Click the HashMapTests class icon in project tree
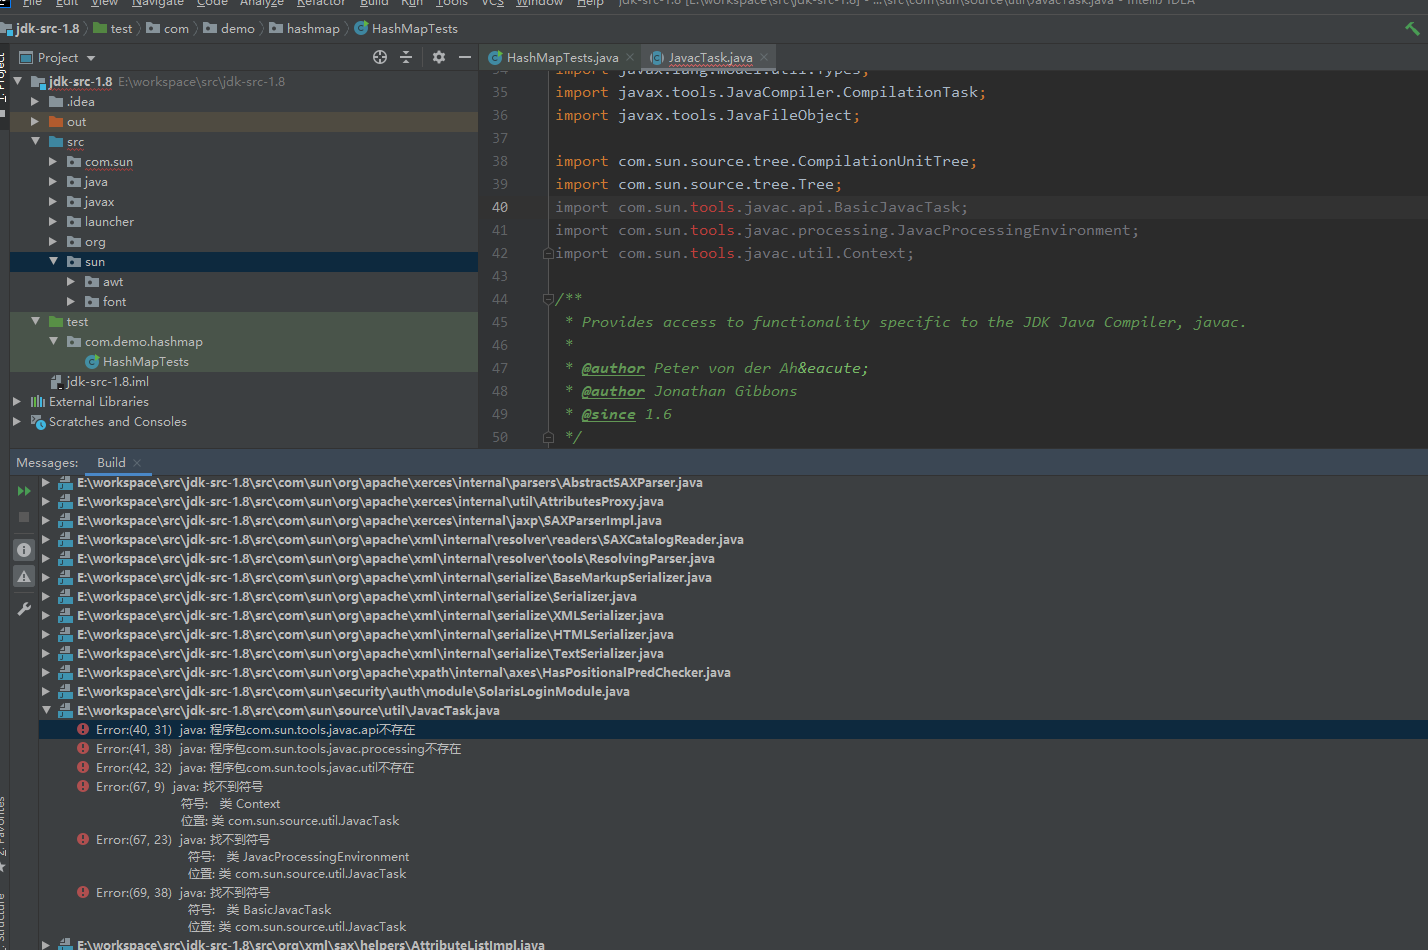This screenshot has width=1428, height=950. click(92, 362)
